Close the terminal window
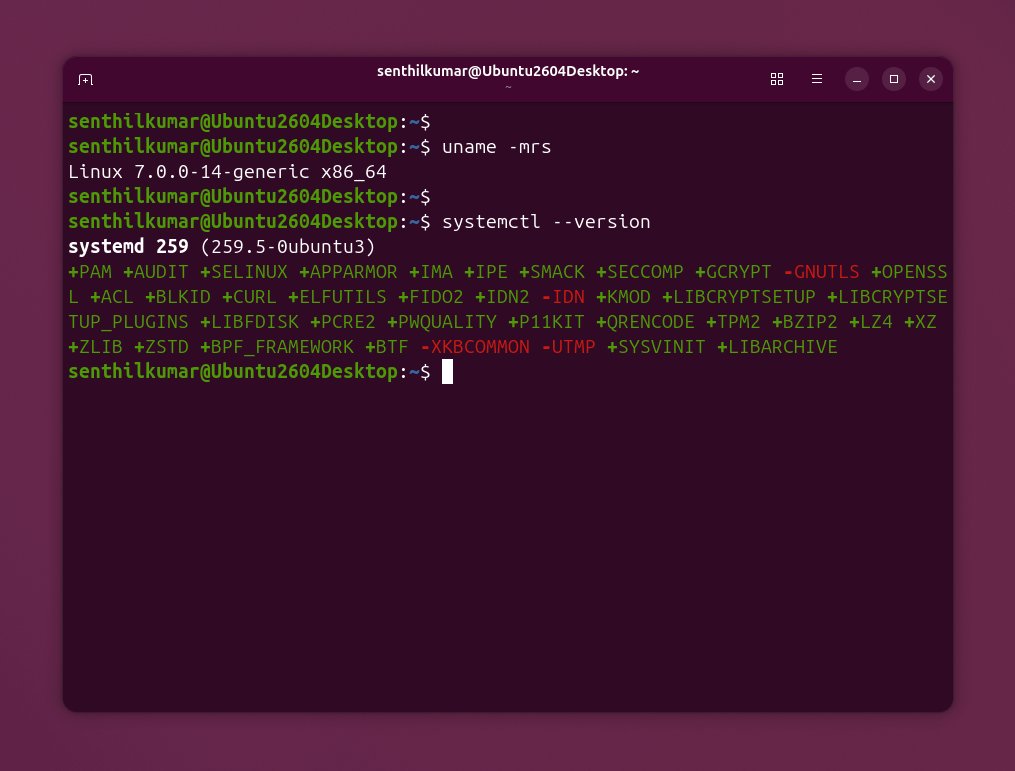 (931, 79)
